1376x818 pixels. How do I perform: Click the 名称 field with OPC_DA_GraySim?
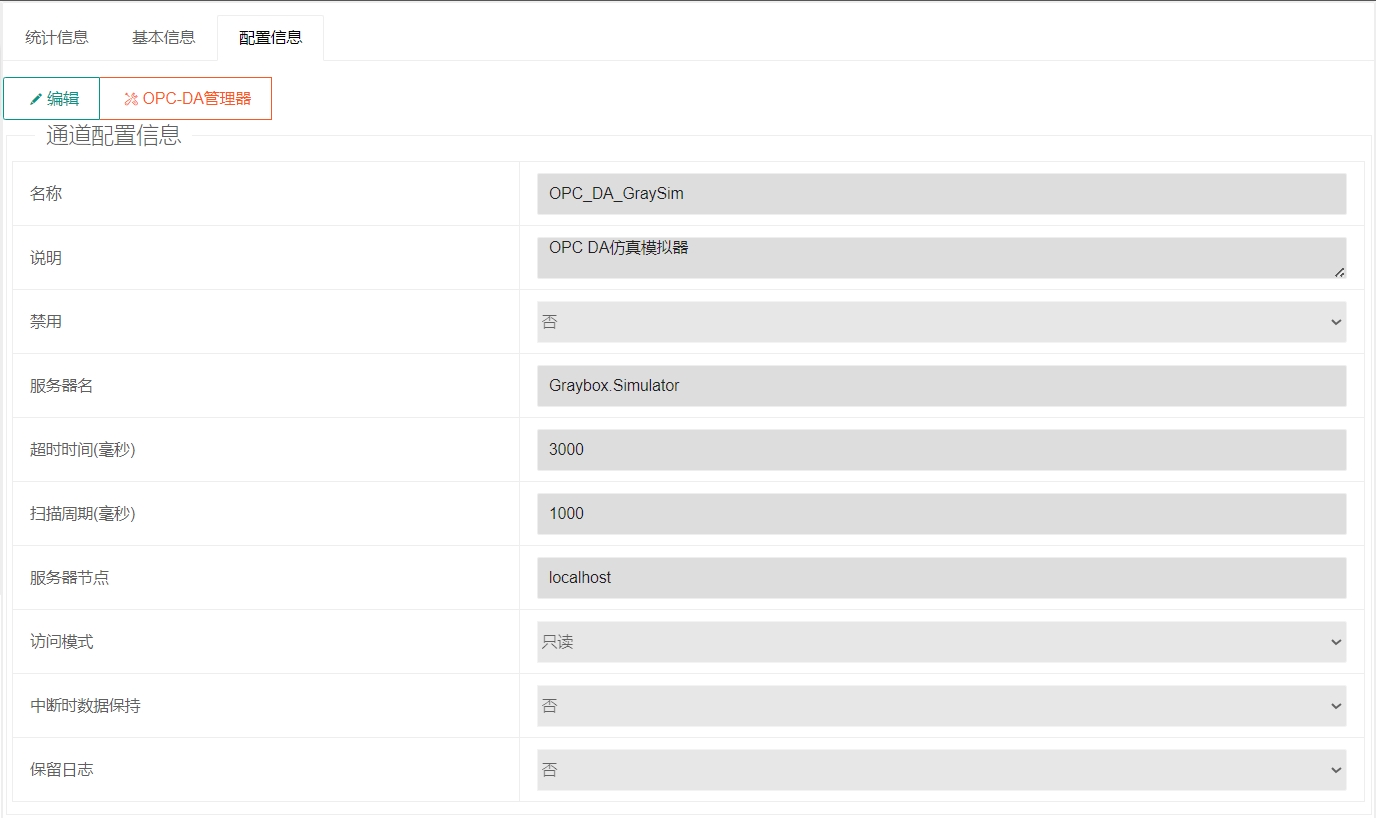[x=941, y=194]
